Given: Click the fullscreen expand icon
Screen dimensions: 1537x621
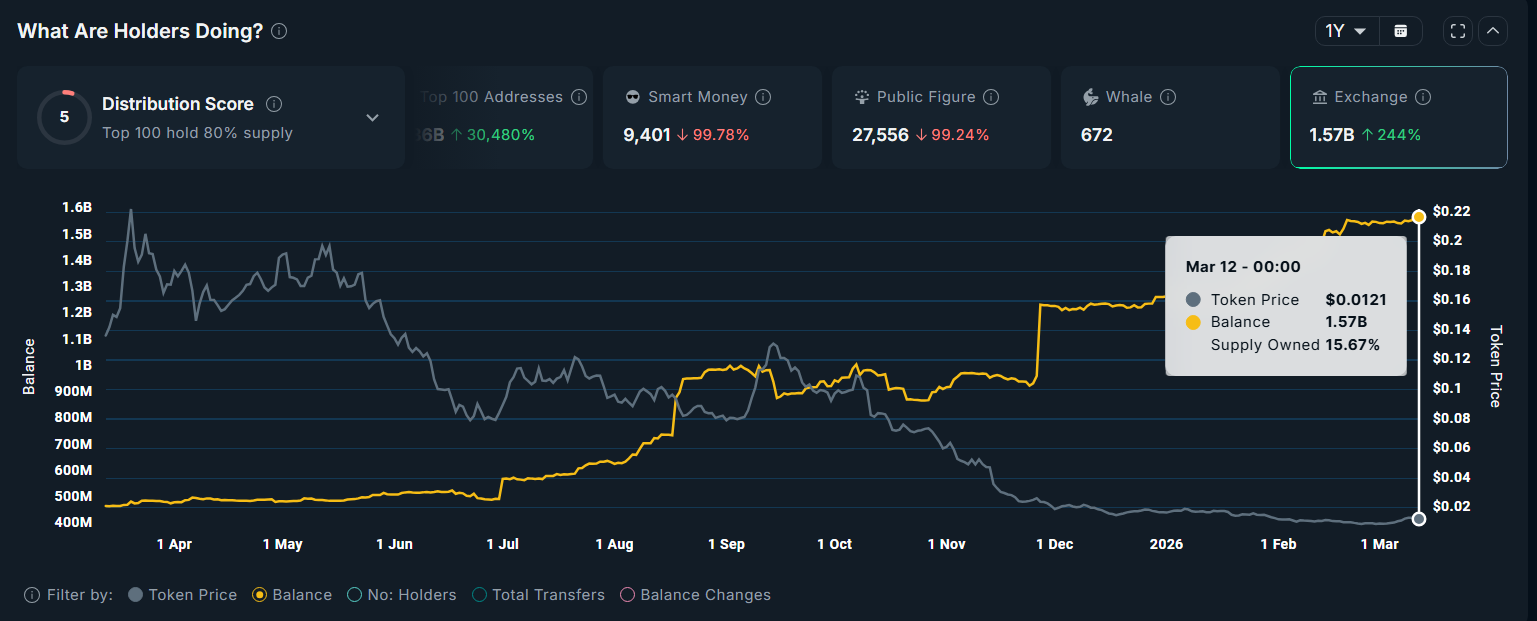Looking at the screenshot, I should (x=1458, y=31).
